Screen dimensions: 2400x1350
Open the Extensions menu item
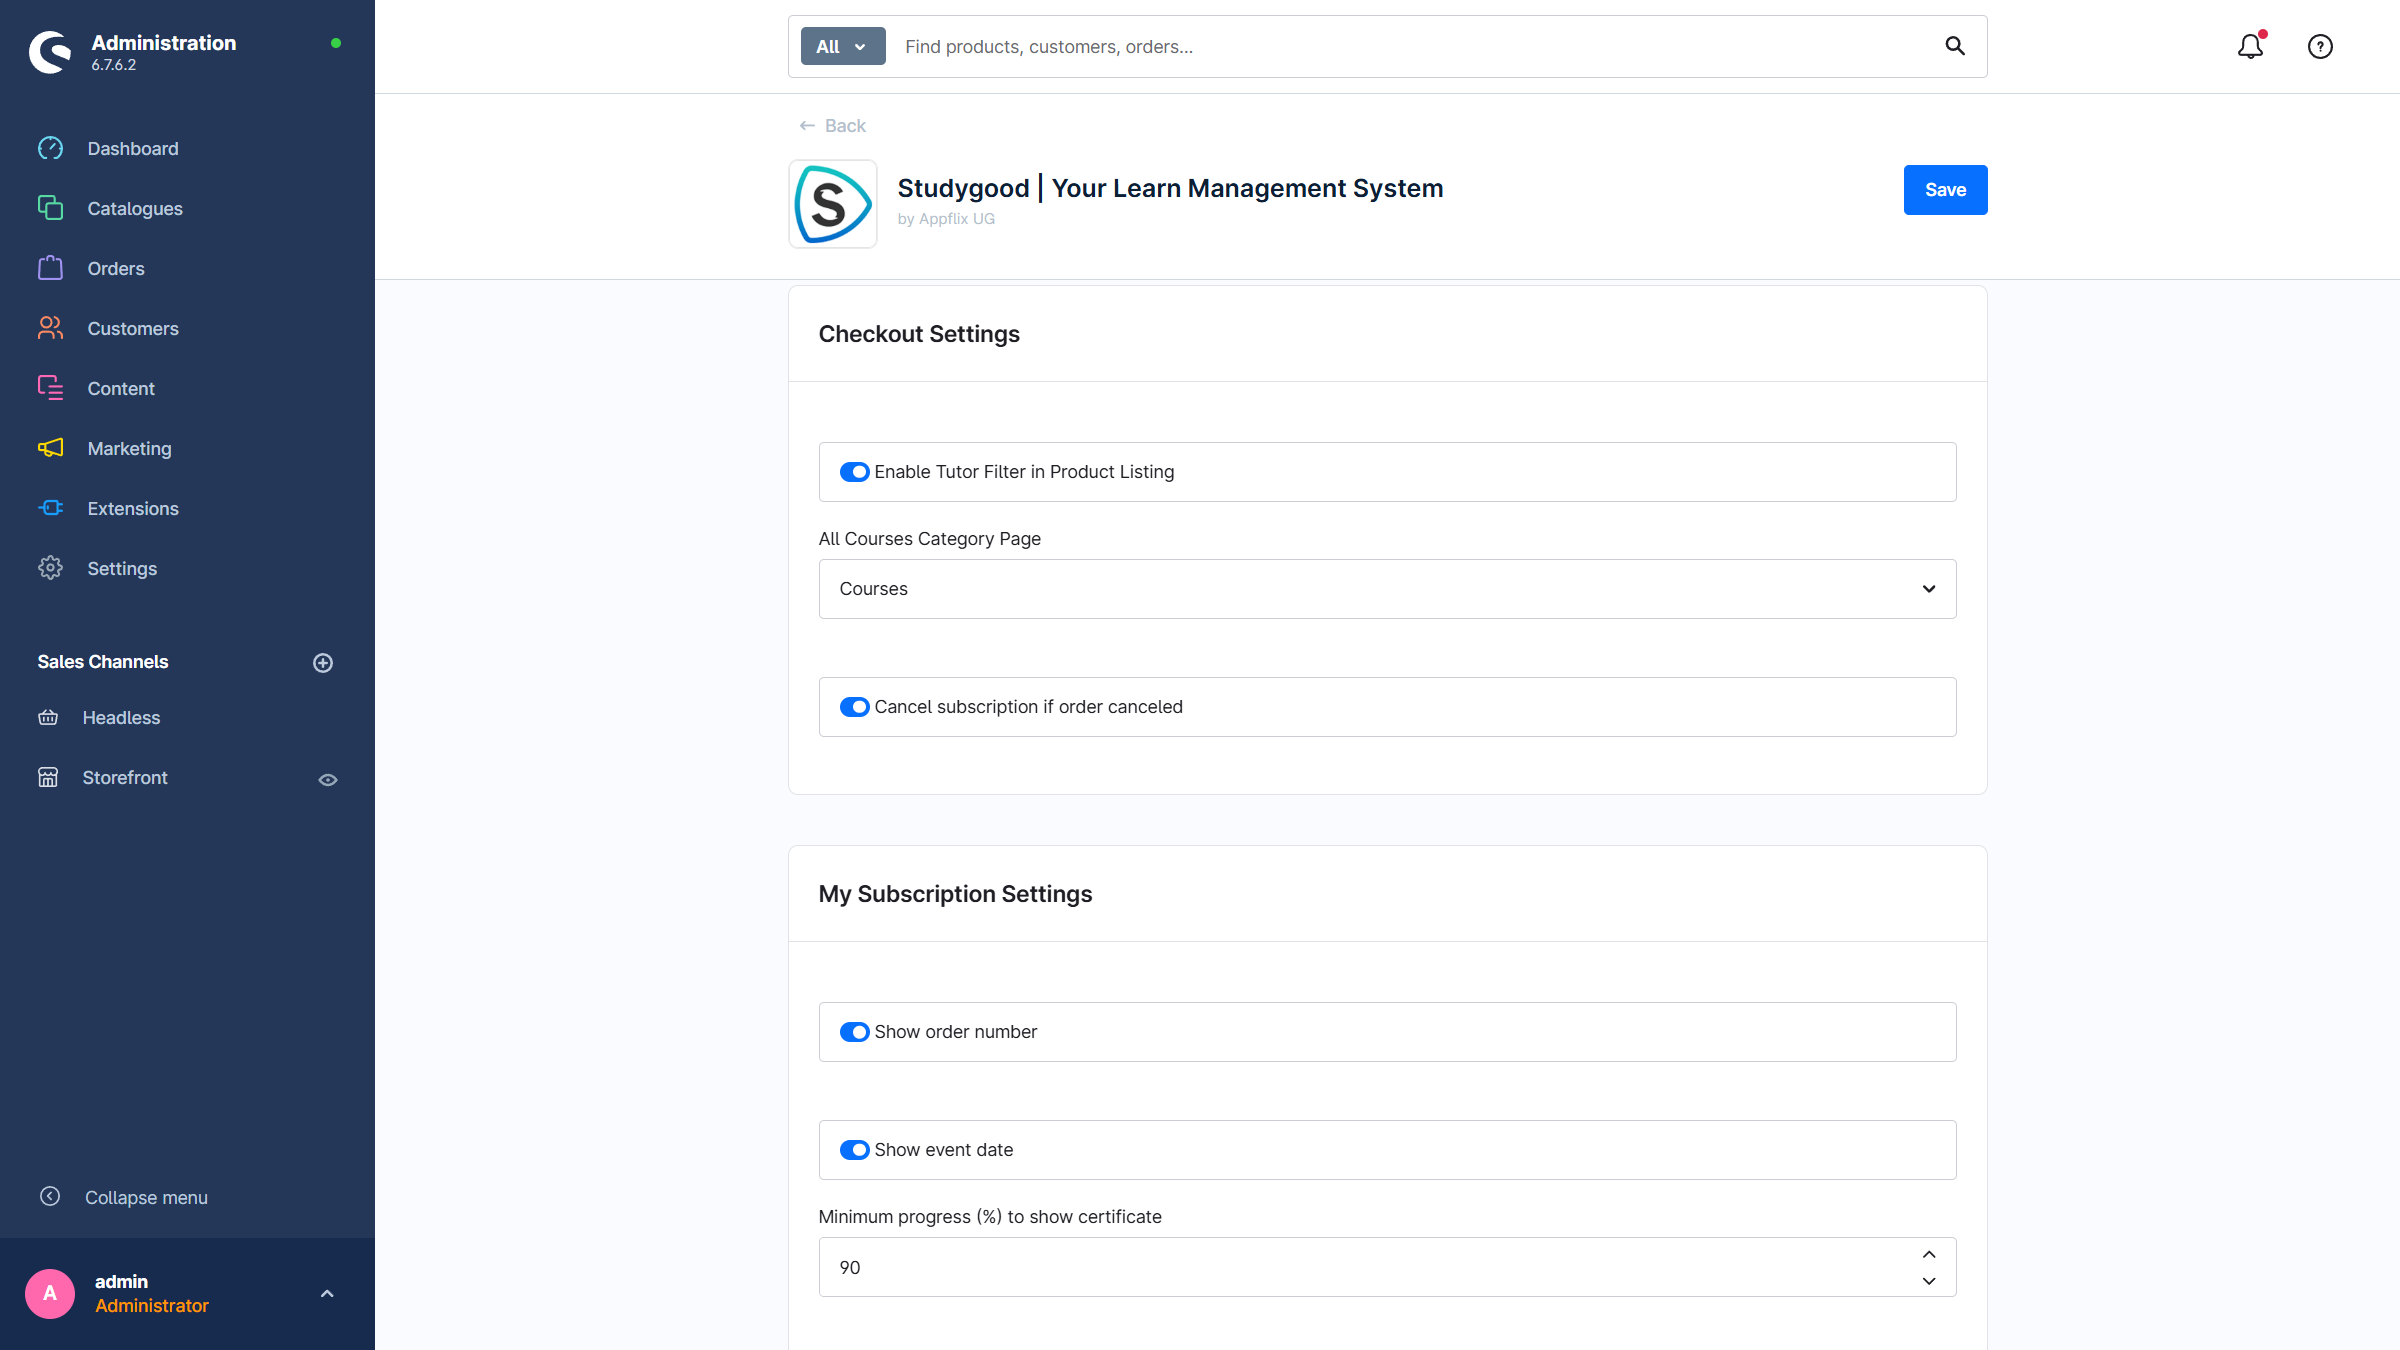(x=132, y=509)
